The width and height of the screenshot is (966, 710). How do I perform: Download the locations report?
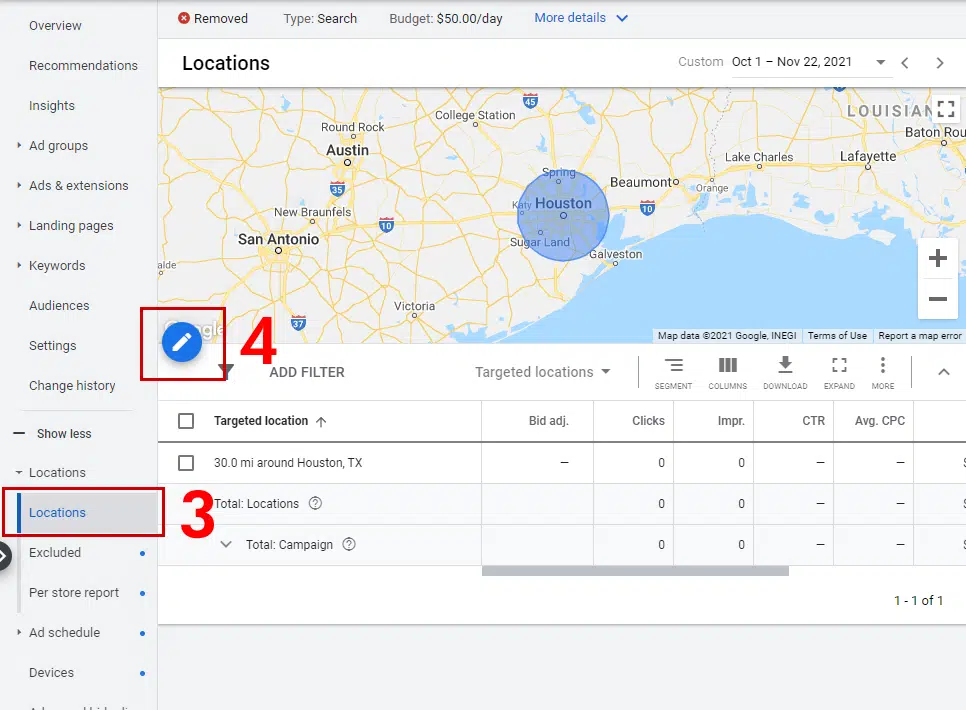785,373
